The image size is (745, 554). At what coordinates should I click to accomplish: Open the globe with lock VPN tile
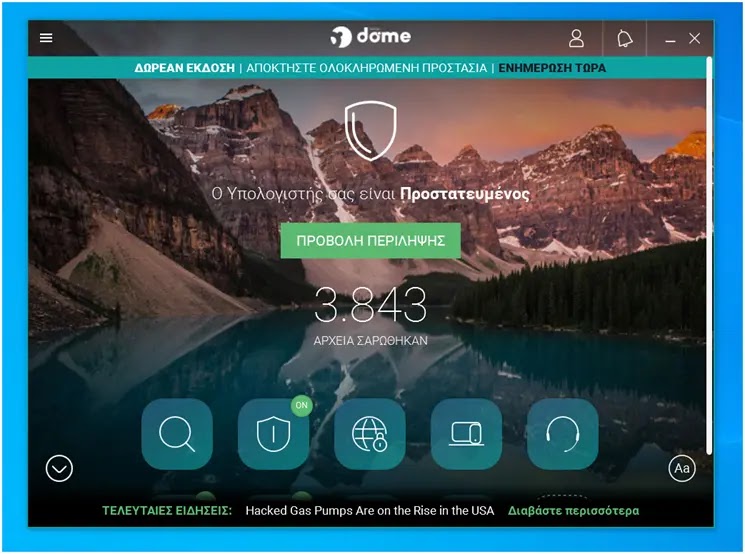(x=370, y=434)
